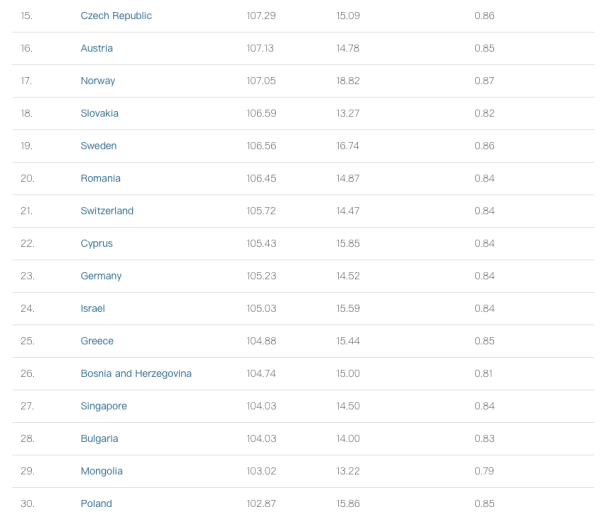Open the Romania country link

(101, 178)
